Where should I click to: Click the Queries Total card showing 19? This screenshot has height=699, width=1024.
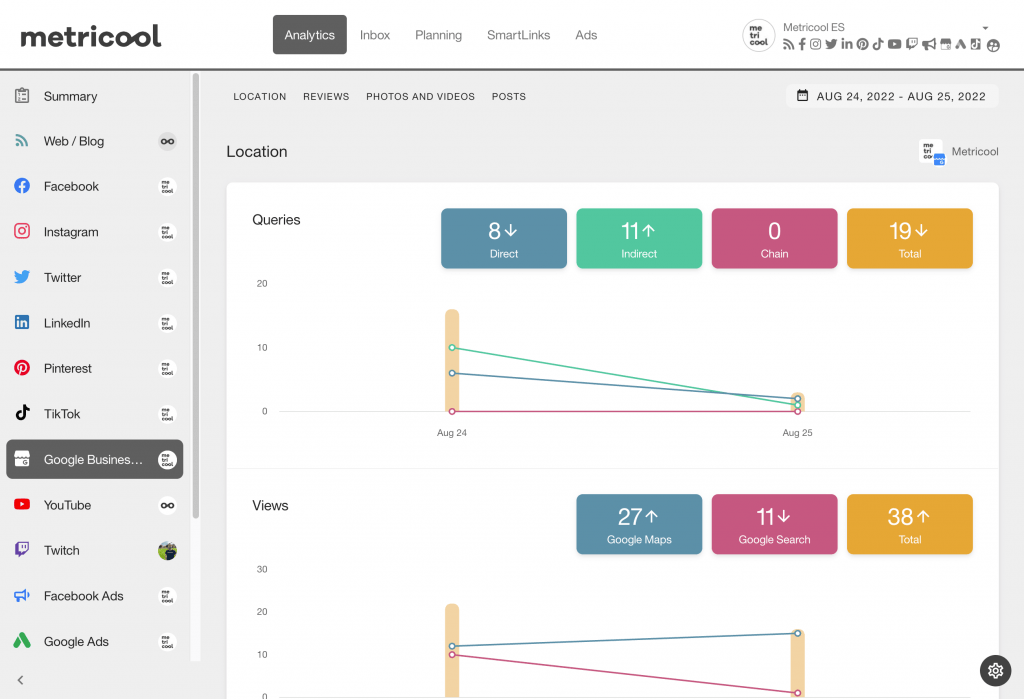tap(910, 238)
